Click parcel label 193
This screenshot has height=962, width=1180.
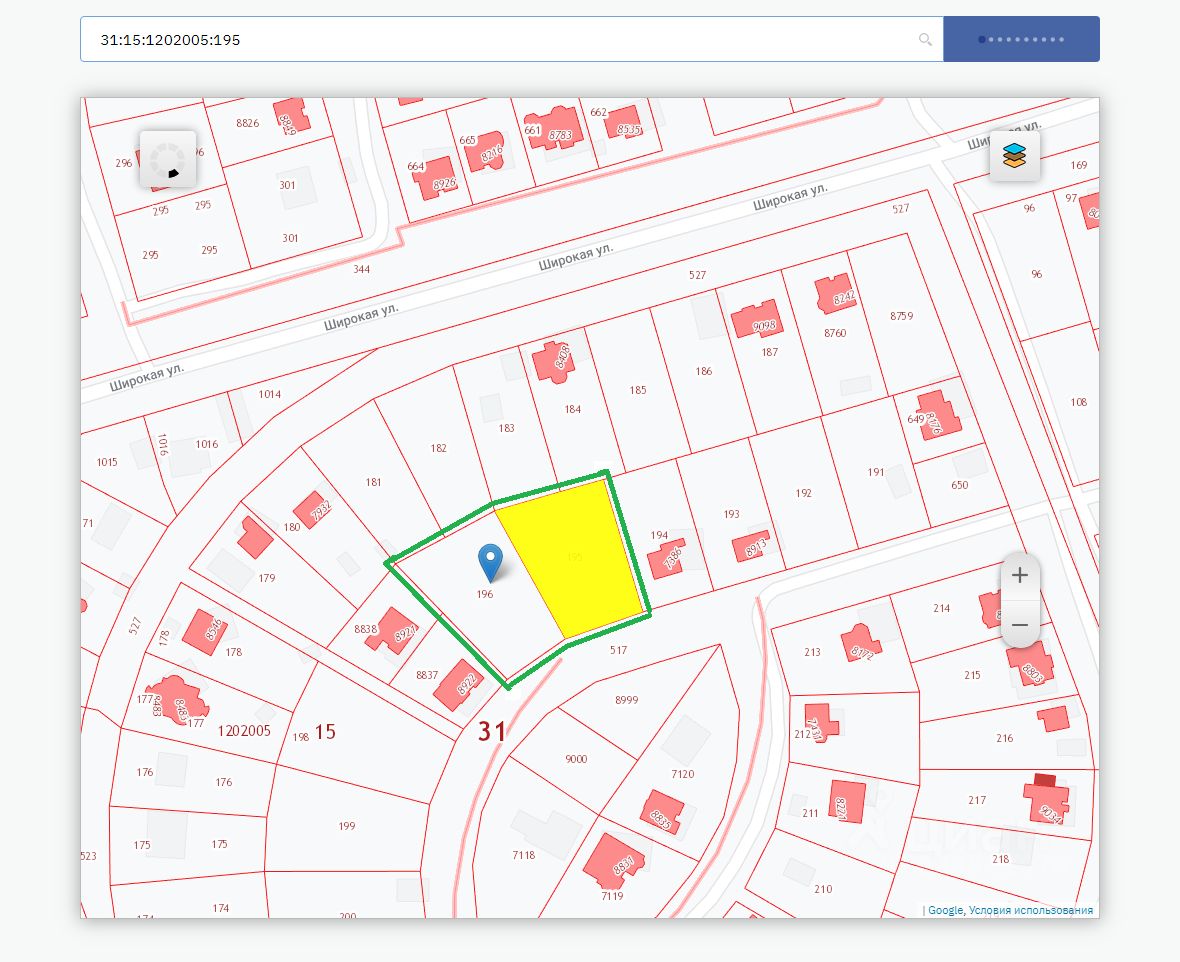tap(731, 514)
